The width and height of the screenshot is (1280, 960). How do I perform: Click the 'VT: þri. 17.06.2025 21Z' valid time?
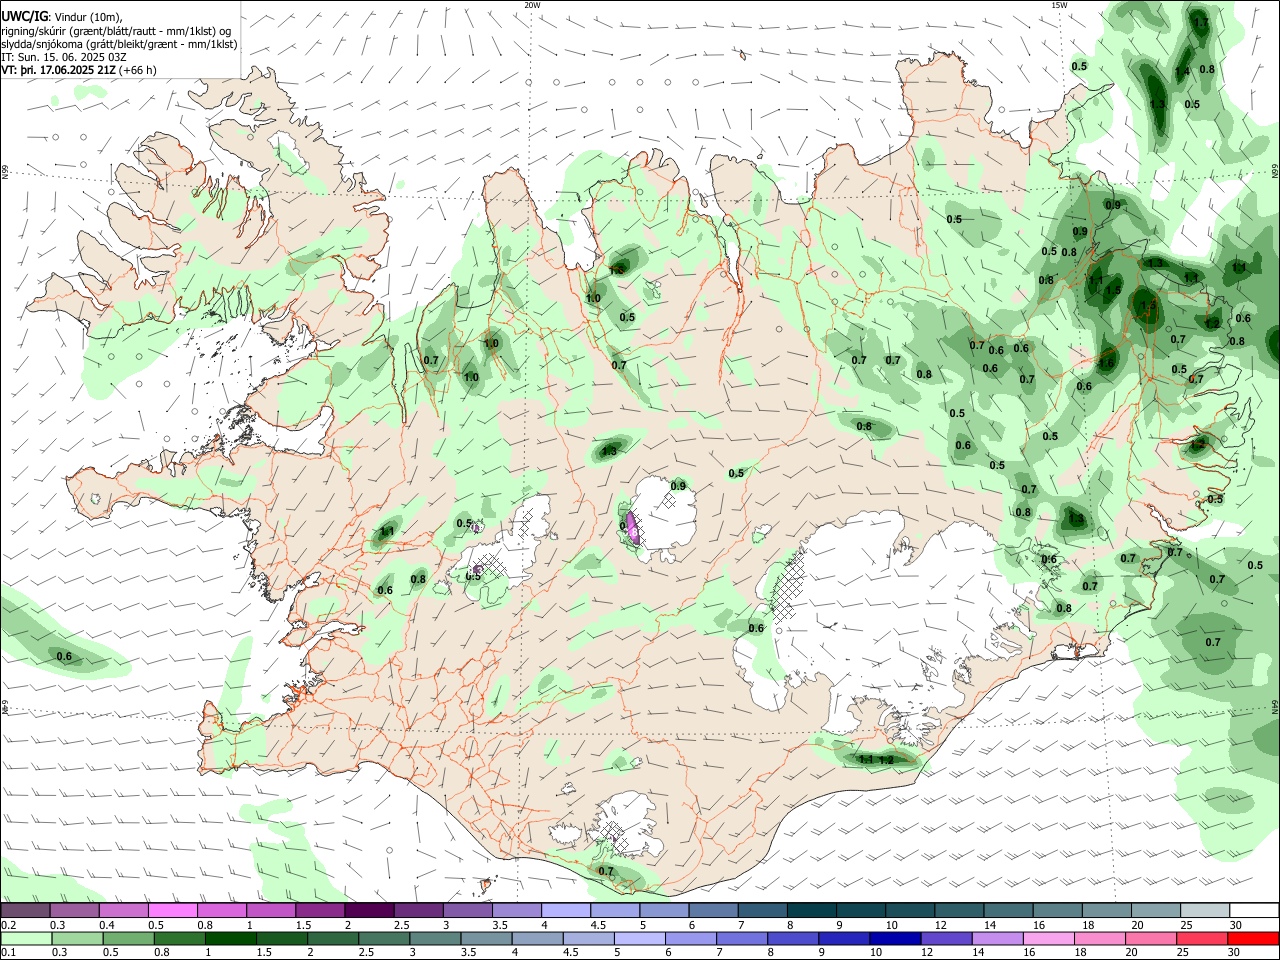coord(58,70)
